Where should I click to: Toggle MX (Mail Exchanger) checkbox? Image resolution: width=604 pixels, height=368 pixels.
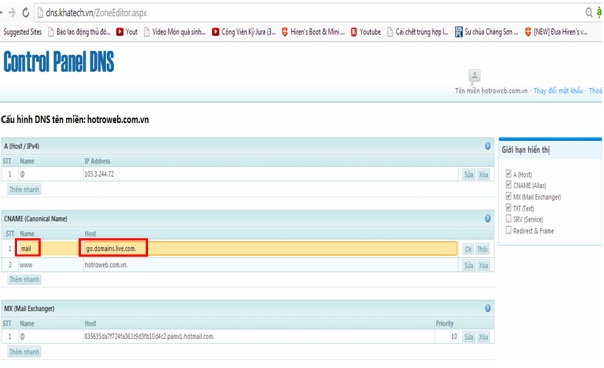coord(508,197)
